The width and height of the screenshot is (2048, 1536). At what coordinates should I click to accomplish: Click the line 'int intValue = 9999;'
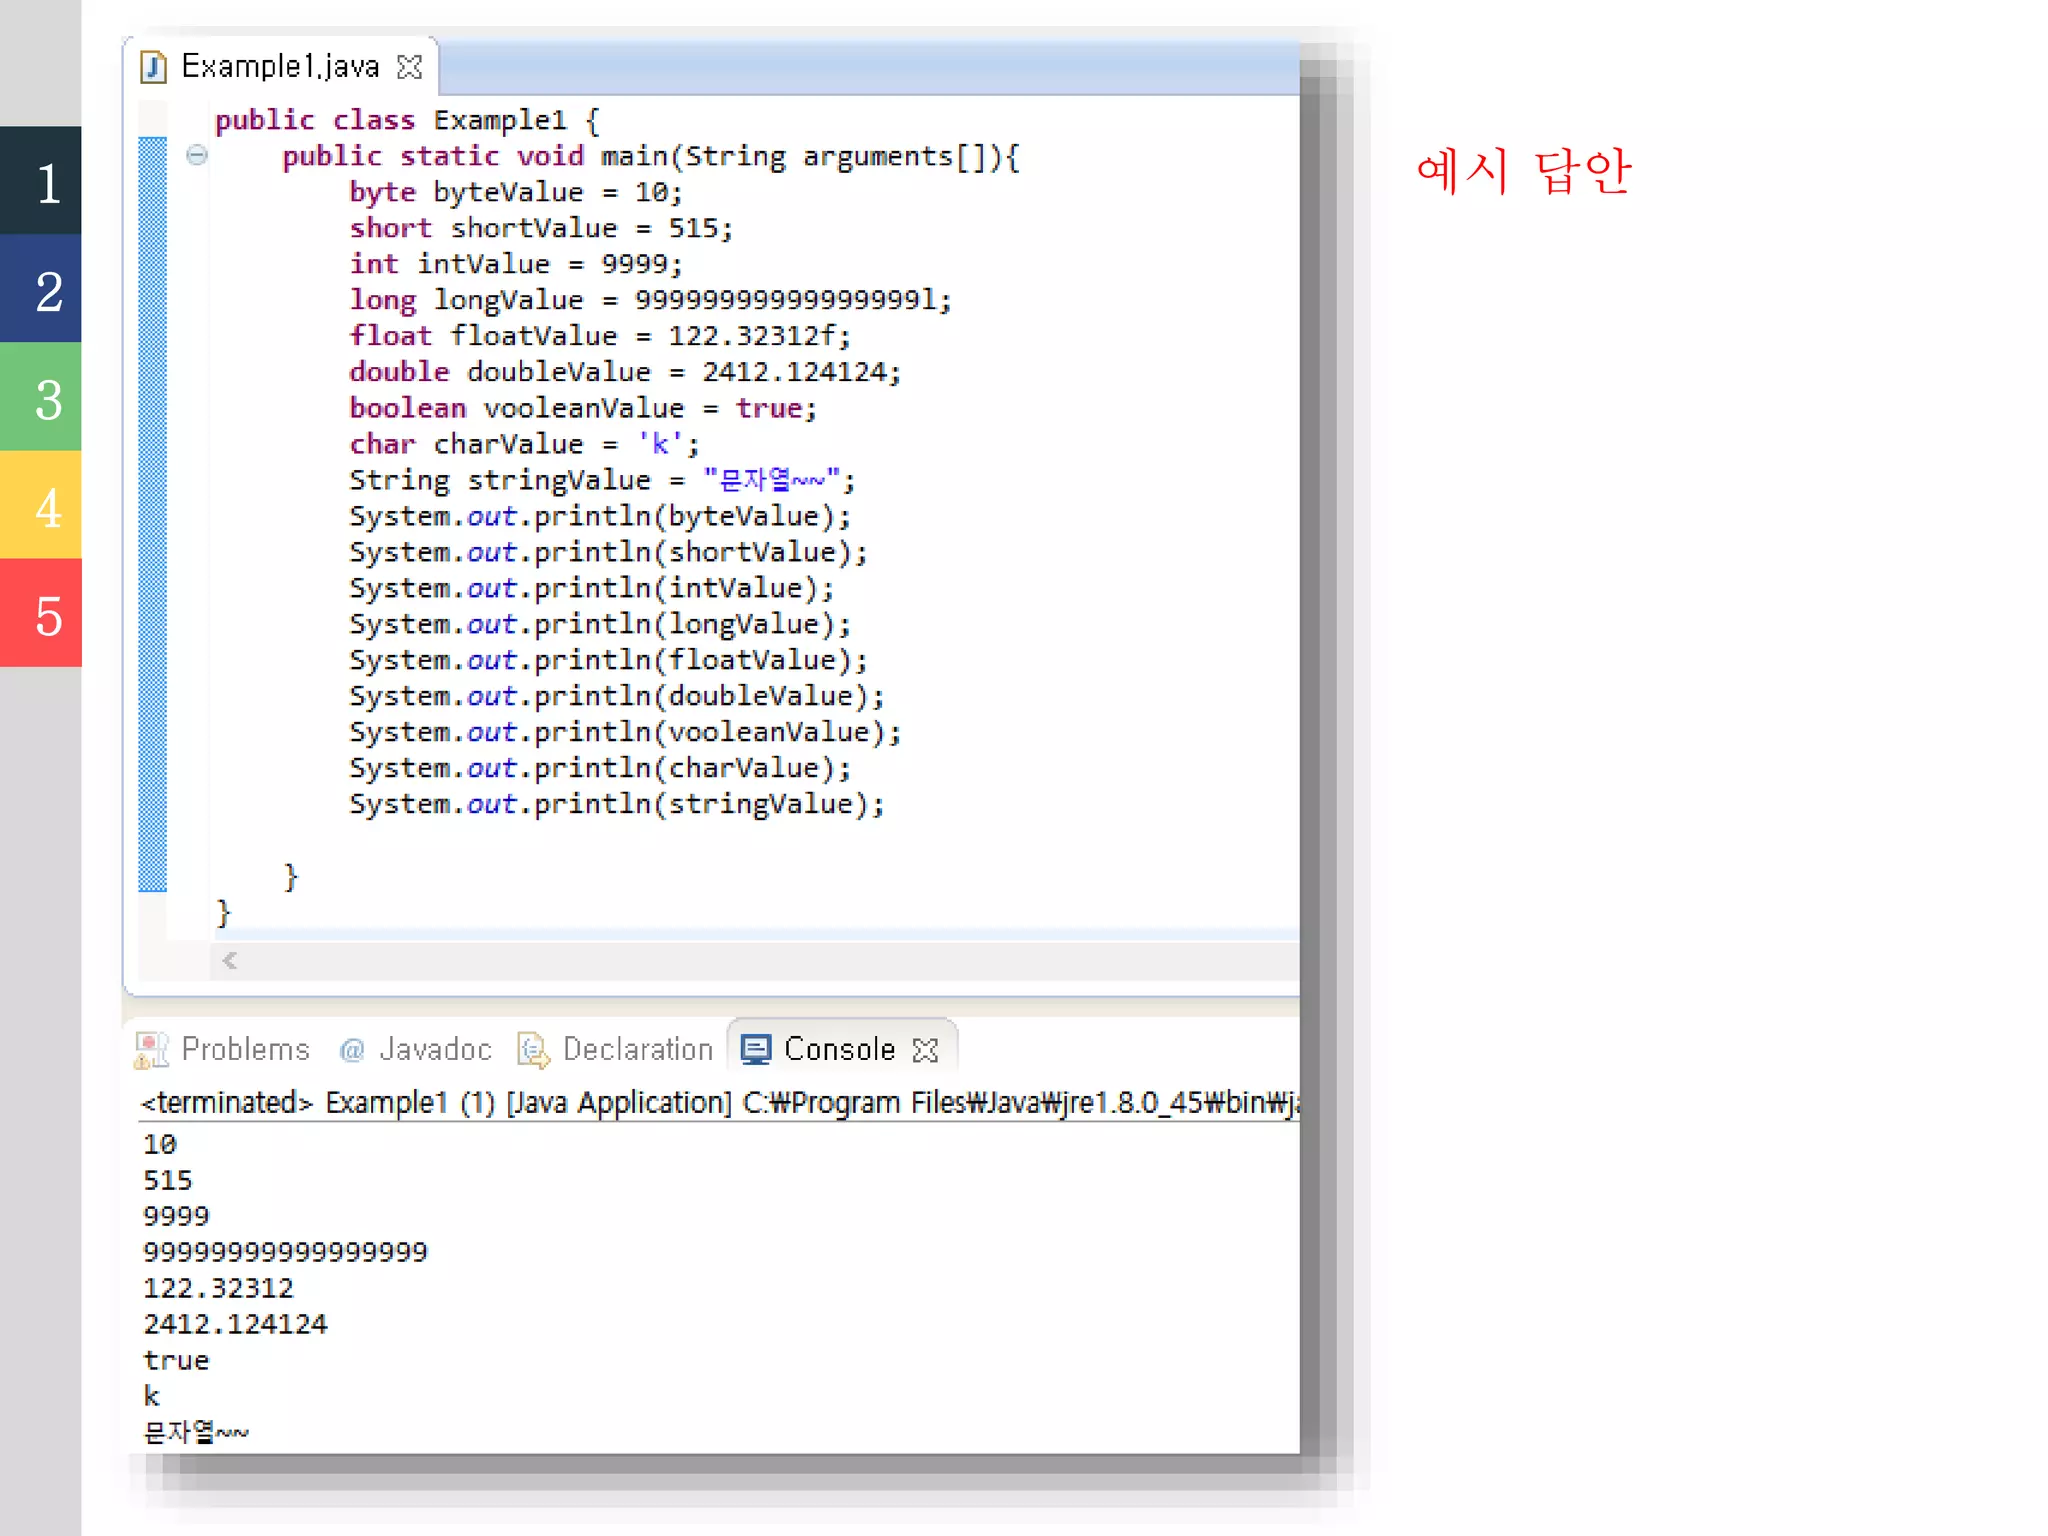[516, 264]
